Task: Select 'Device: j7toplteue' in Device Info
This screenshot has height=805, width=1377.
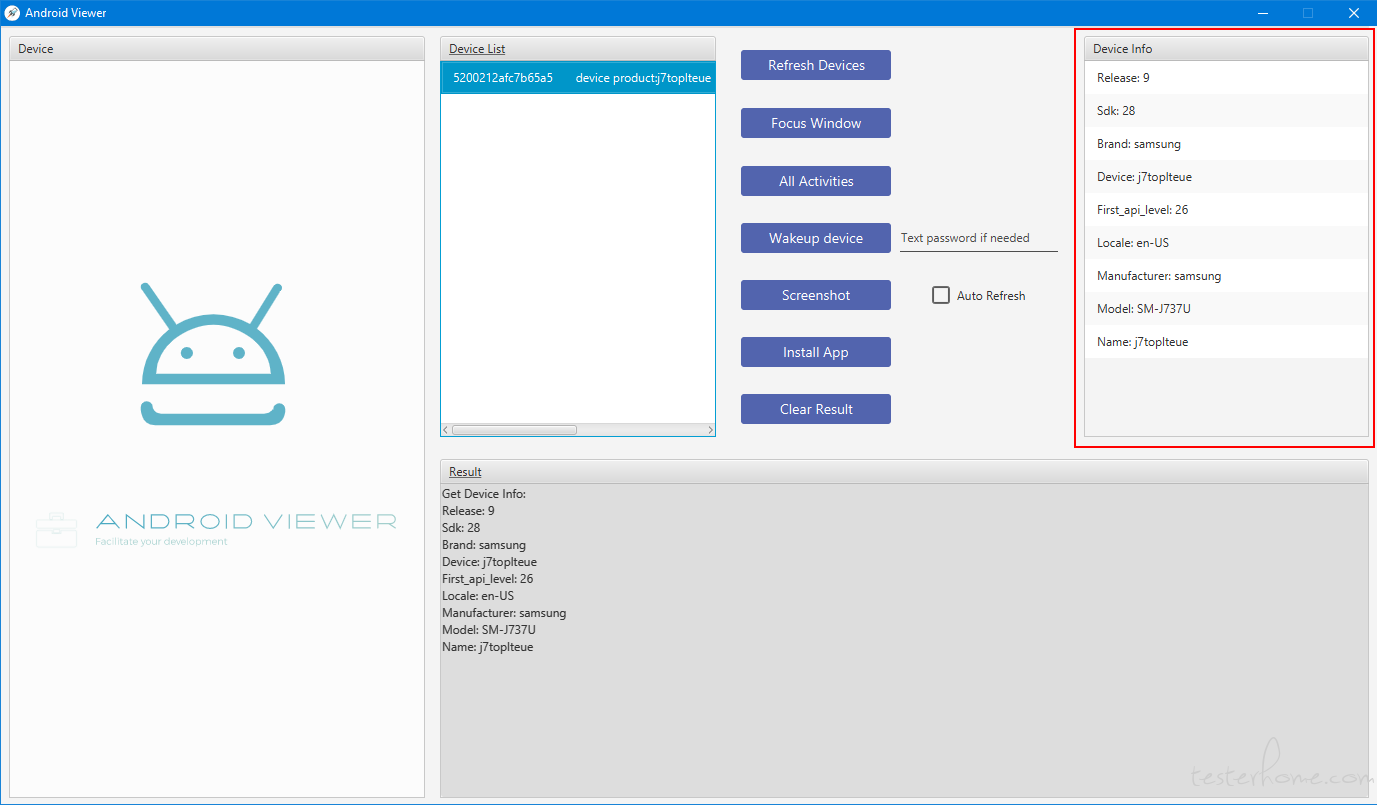Action: (1226, 177)
